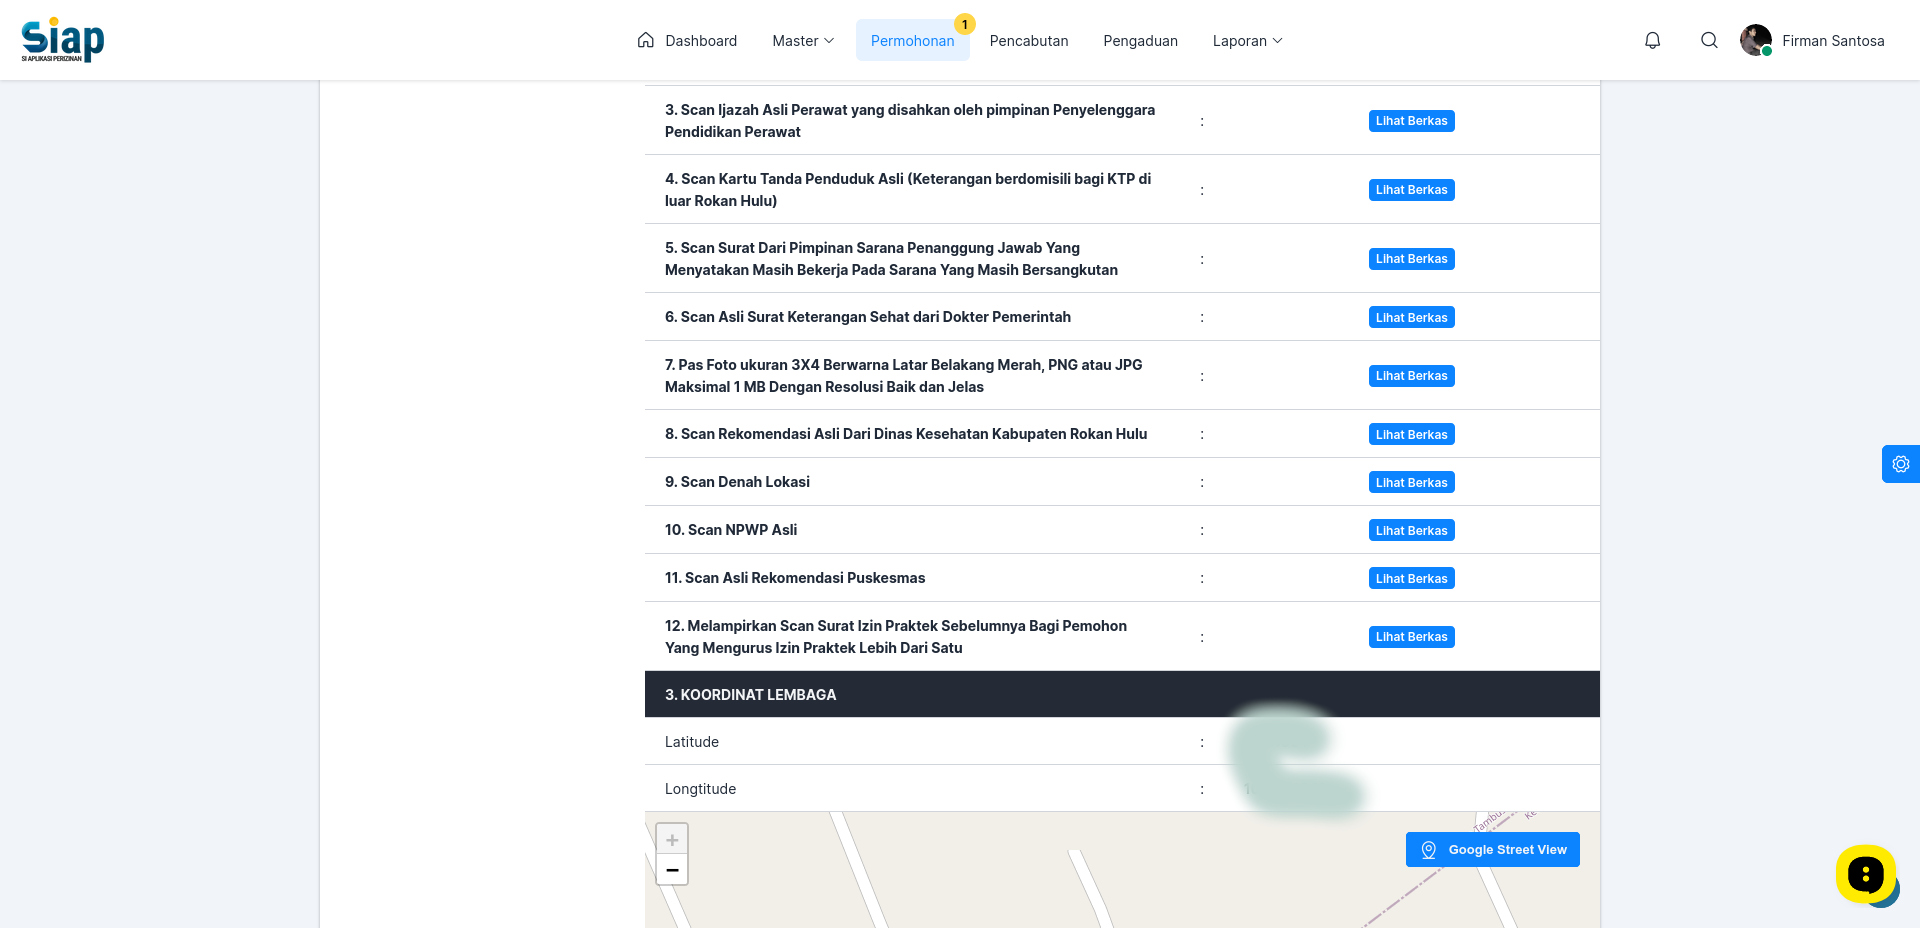Go to Dashboard home icon
Viewport: 1920px width, 928px height.
point(646,40)
